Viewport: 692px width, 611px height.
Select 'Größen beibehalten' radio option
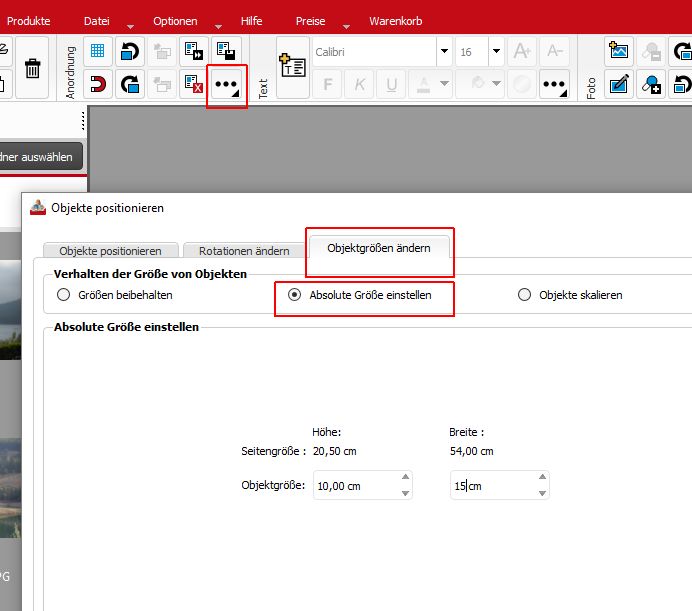point(64,295)
